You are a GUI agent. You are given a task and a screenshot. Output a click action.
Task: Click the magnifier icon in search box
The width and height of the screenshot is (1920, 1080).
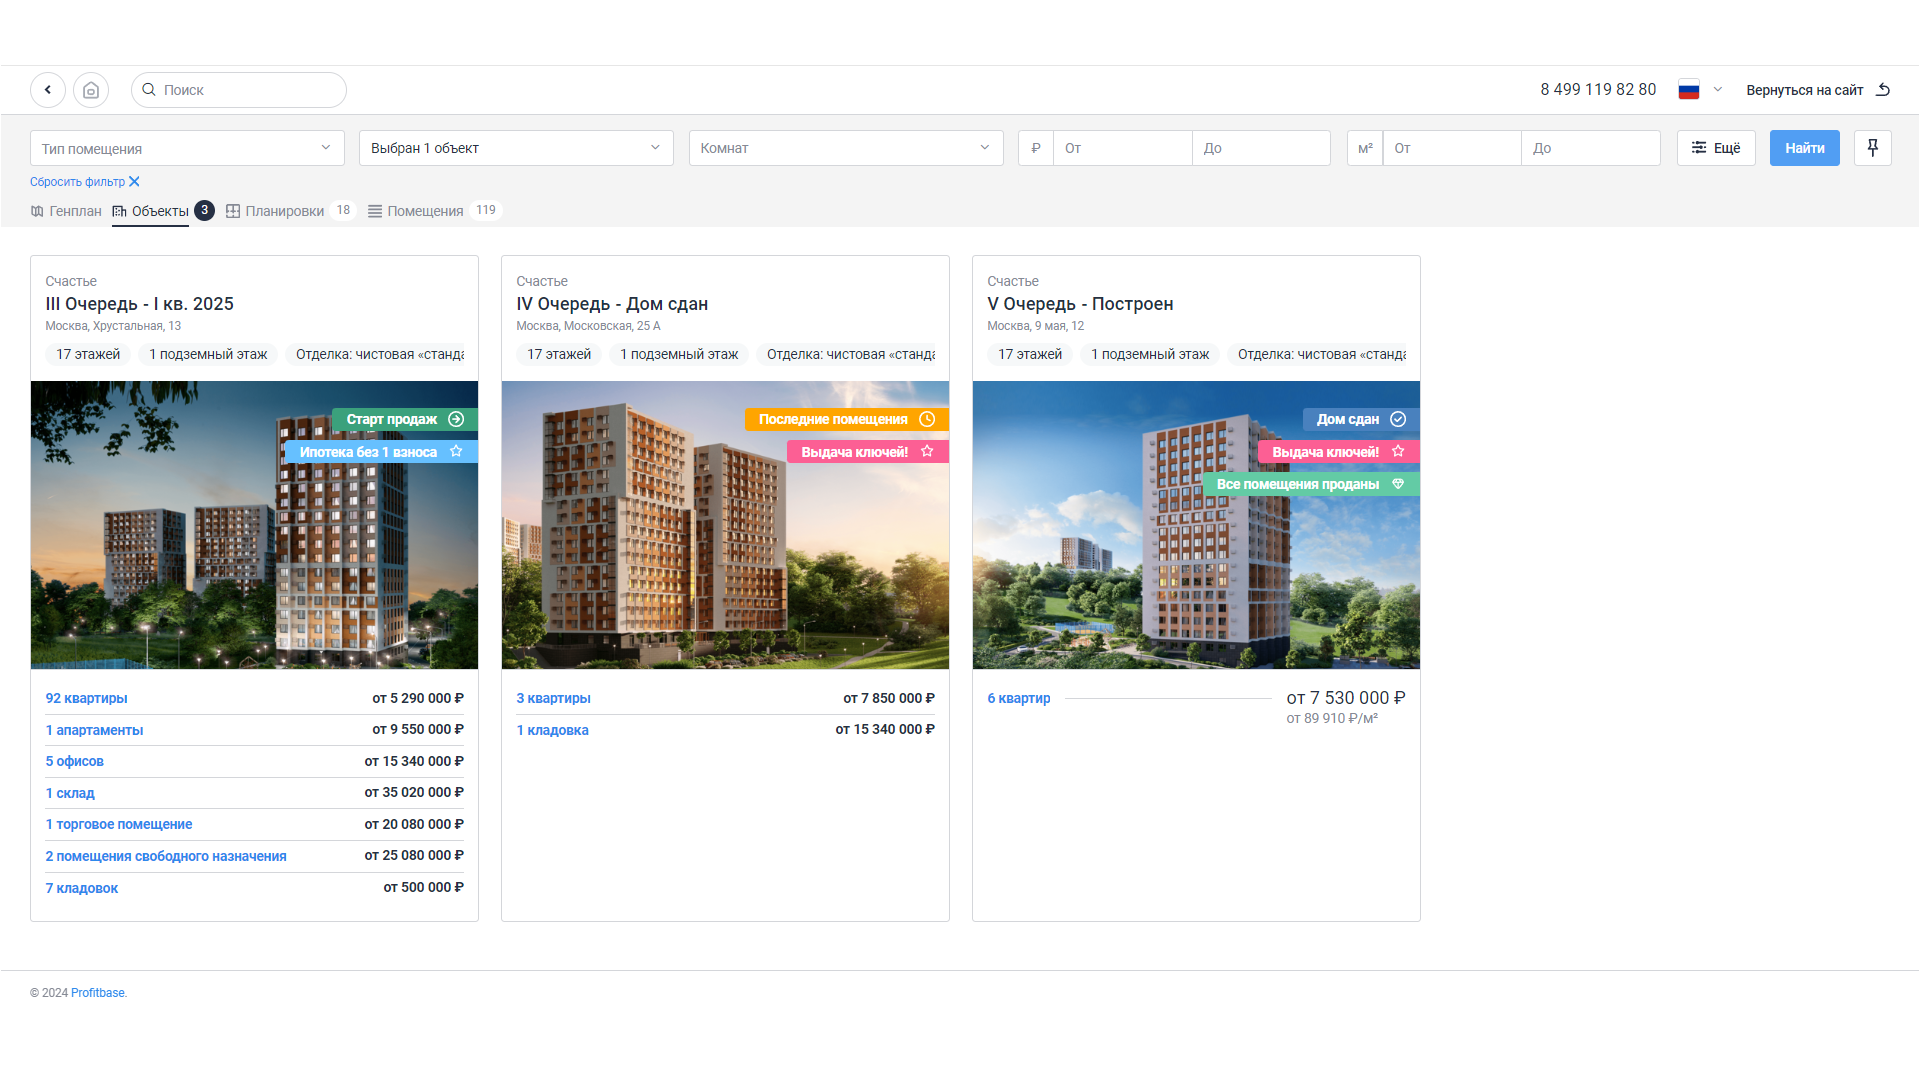tap(149, 90)
